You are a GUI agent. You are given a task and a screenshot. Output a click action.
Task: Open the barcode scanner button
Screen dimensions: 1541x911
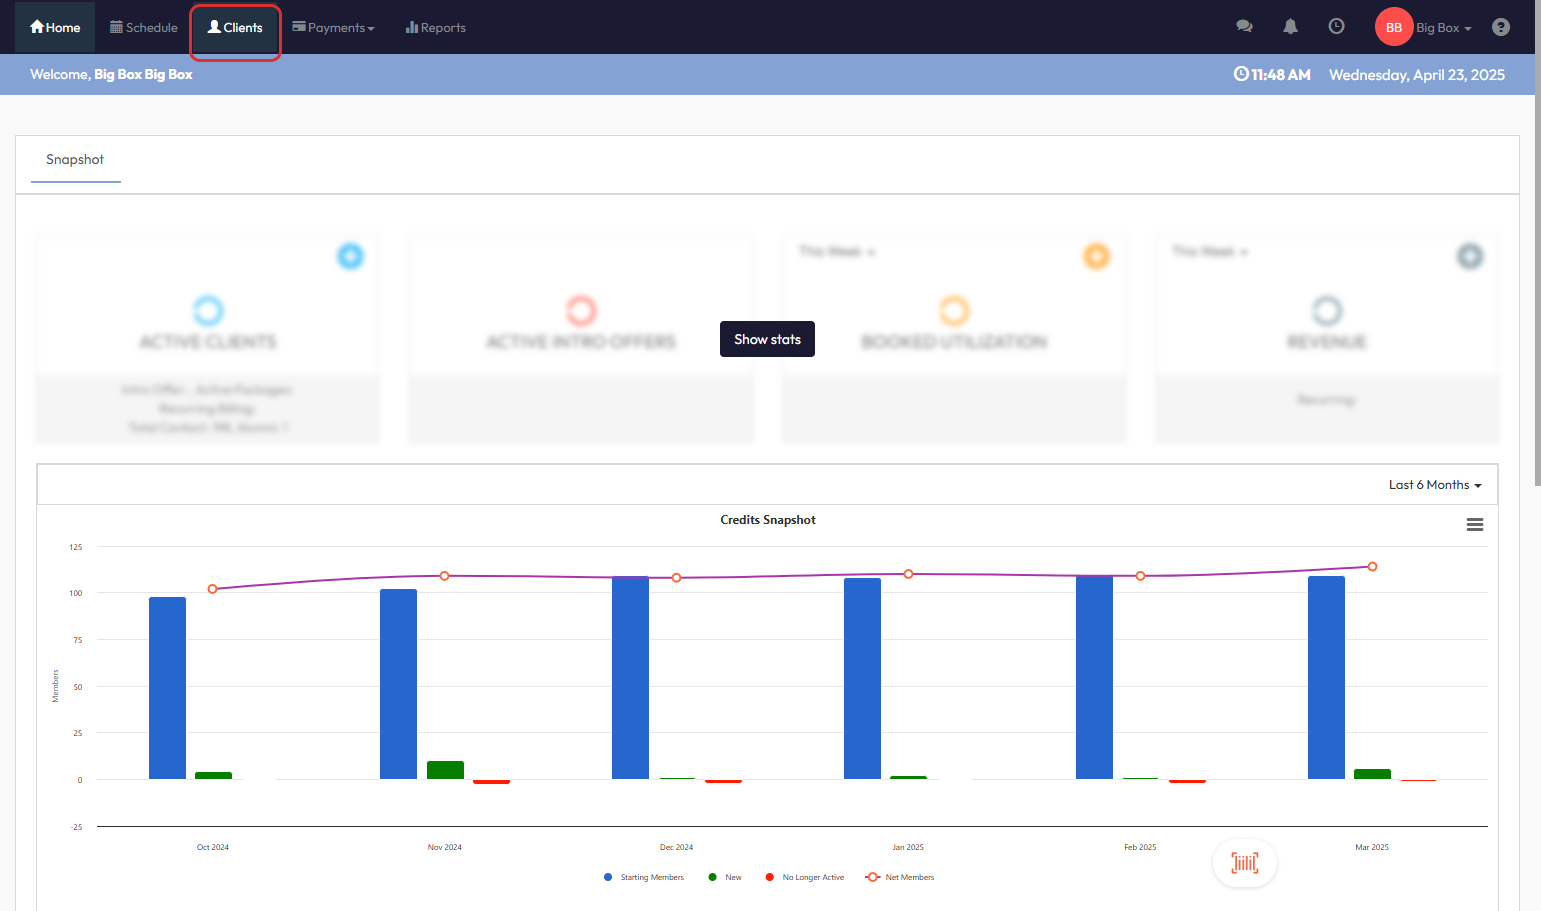click(1244, 863)
